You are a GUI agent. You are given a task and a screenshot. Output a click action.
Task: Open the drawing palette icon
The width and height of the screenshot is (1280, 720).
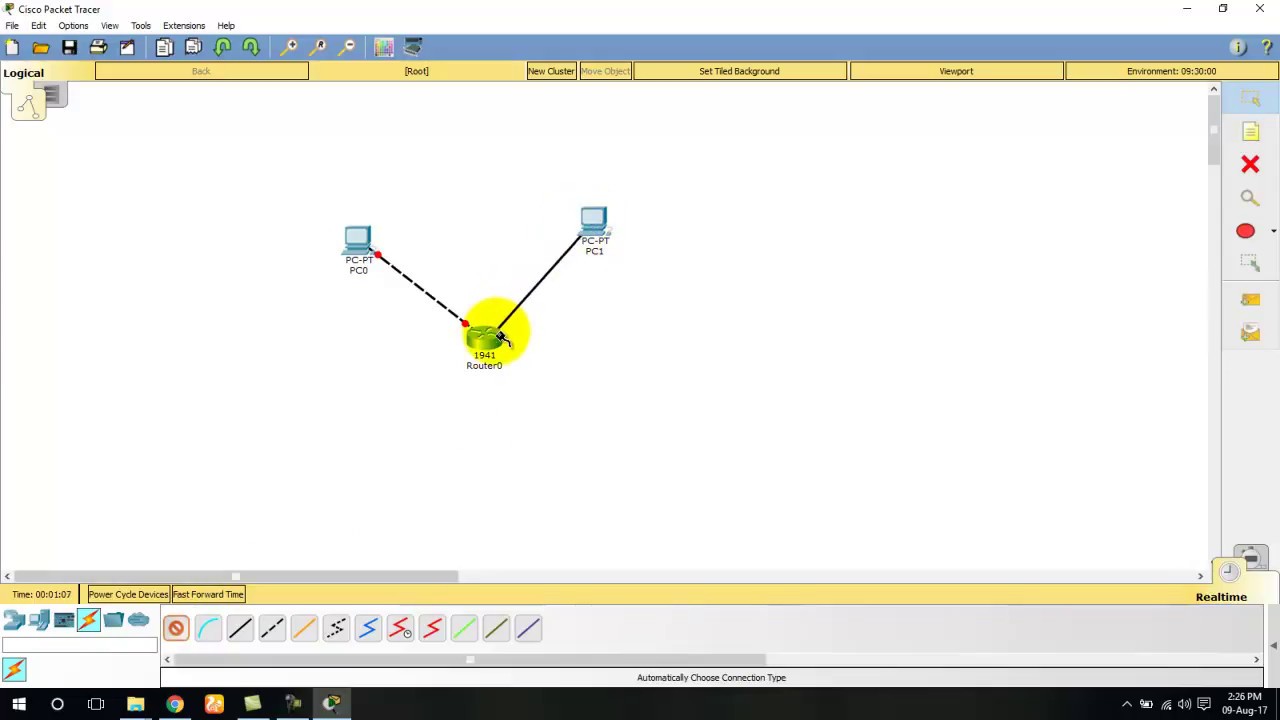tap(384, 47)
